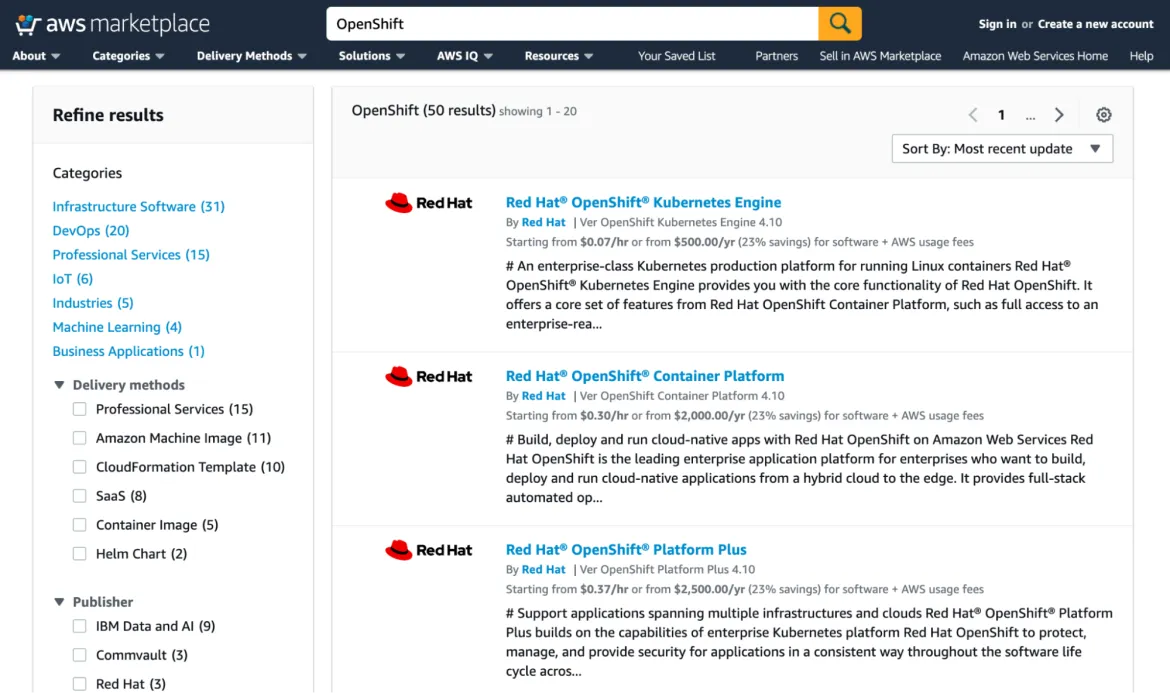Click the previous page left arrow

click(x=972, y=114)
